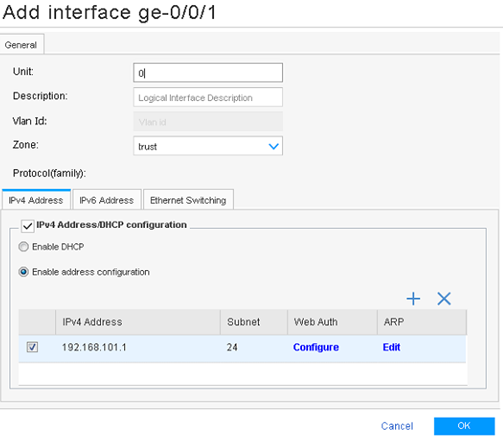Image resolution: width=503 pixels, height=441 pixels.
Task: Click the plus icon to add an address
Action: [x=413, y=299]
